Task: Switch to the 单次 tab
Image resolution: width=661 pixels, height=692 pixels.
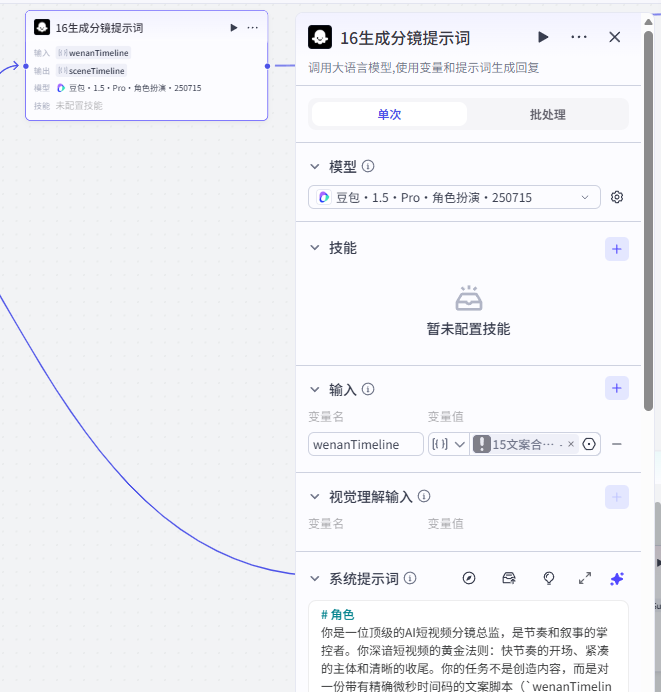Action: pos(389,114)
